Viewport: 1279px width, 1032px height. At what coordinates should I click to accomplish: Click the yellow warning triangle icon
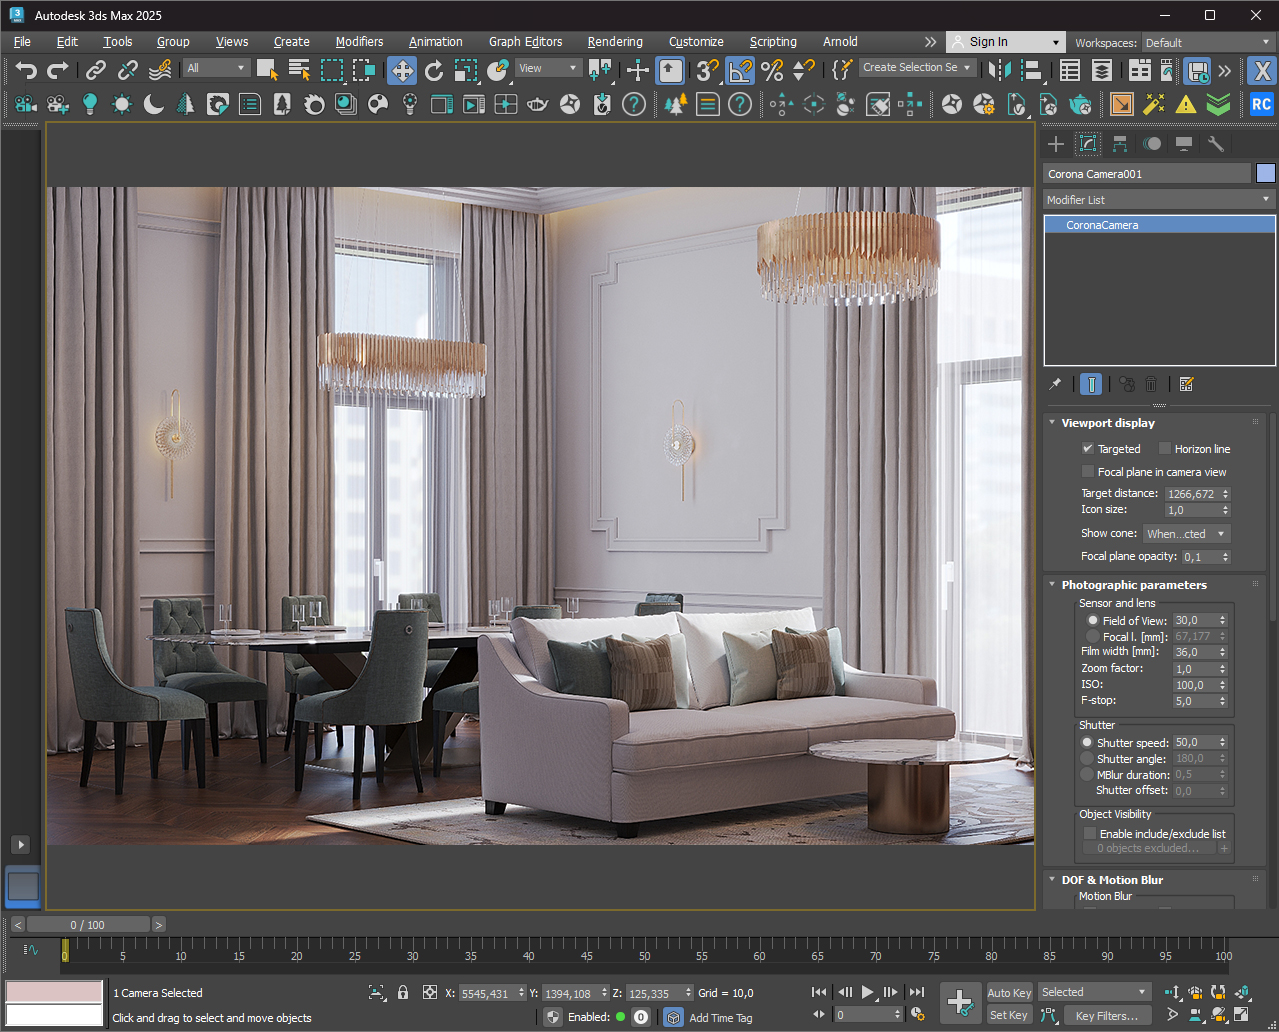click(x=1186, y=104)
